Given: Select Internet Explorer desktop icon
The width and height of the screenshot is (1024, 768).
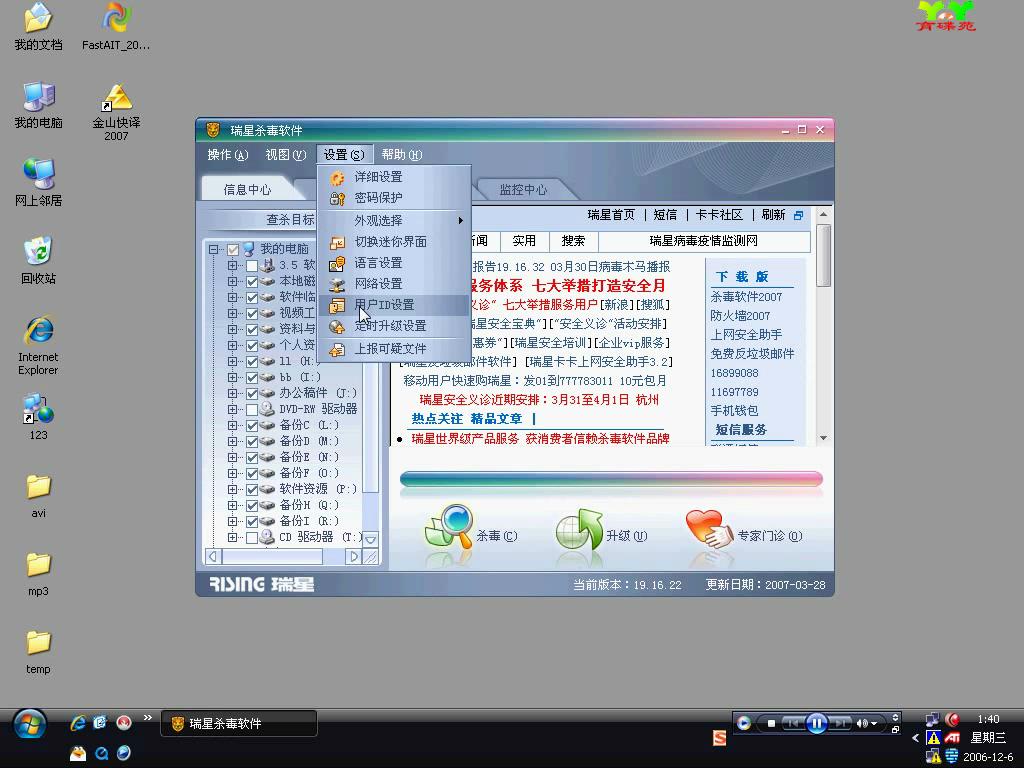Looking at the screenshot, I should [x=39, y=345].
